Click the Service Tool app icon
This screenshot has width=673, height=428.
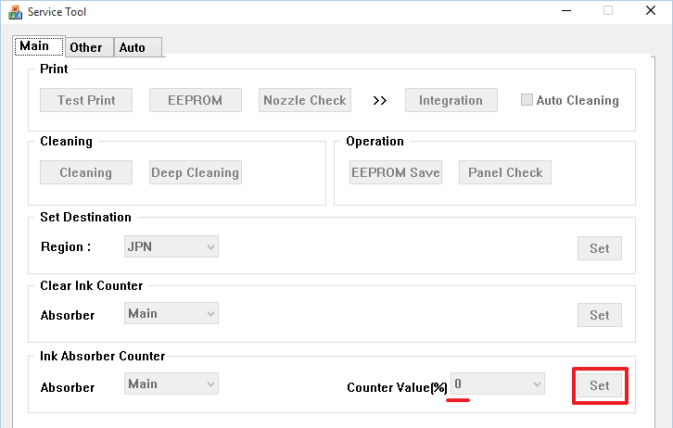click(14, 11)
